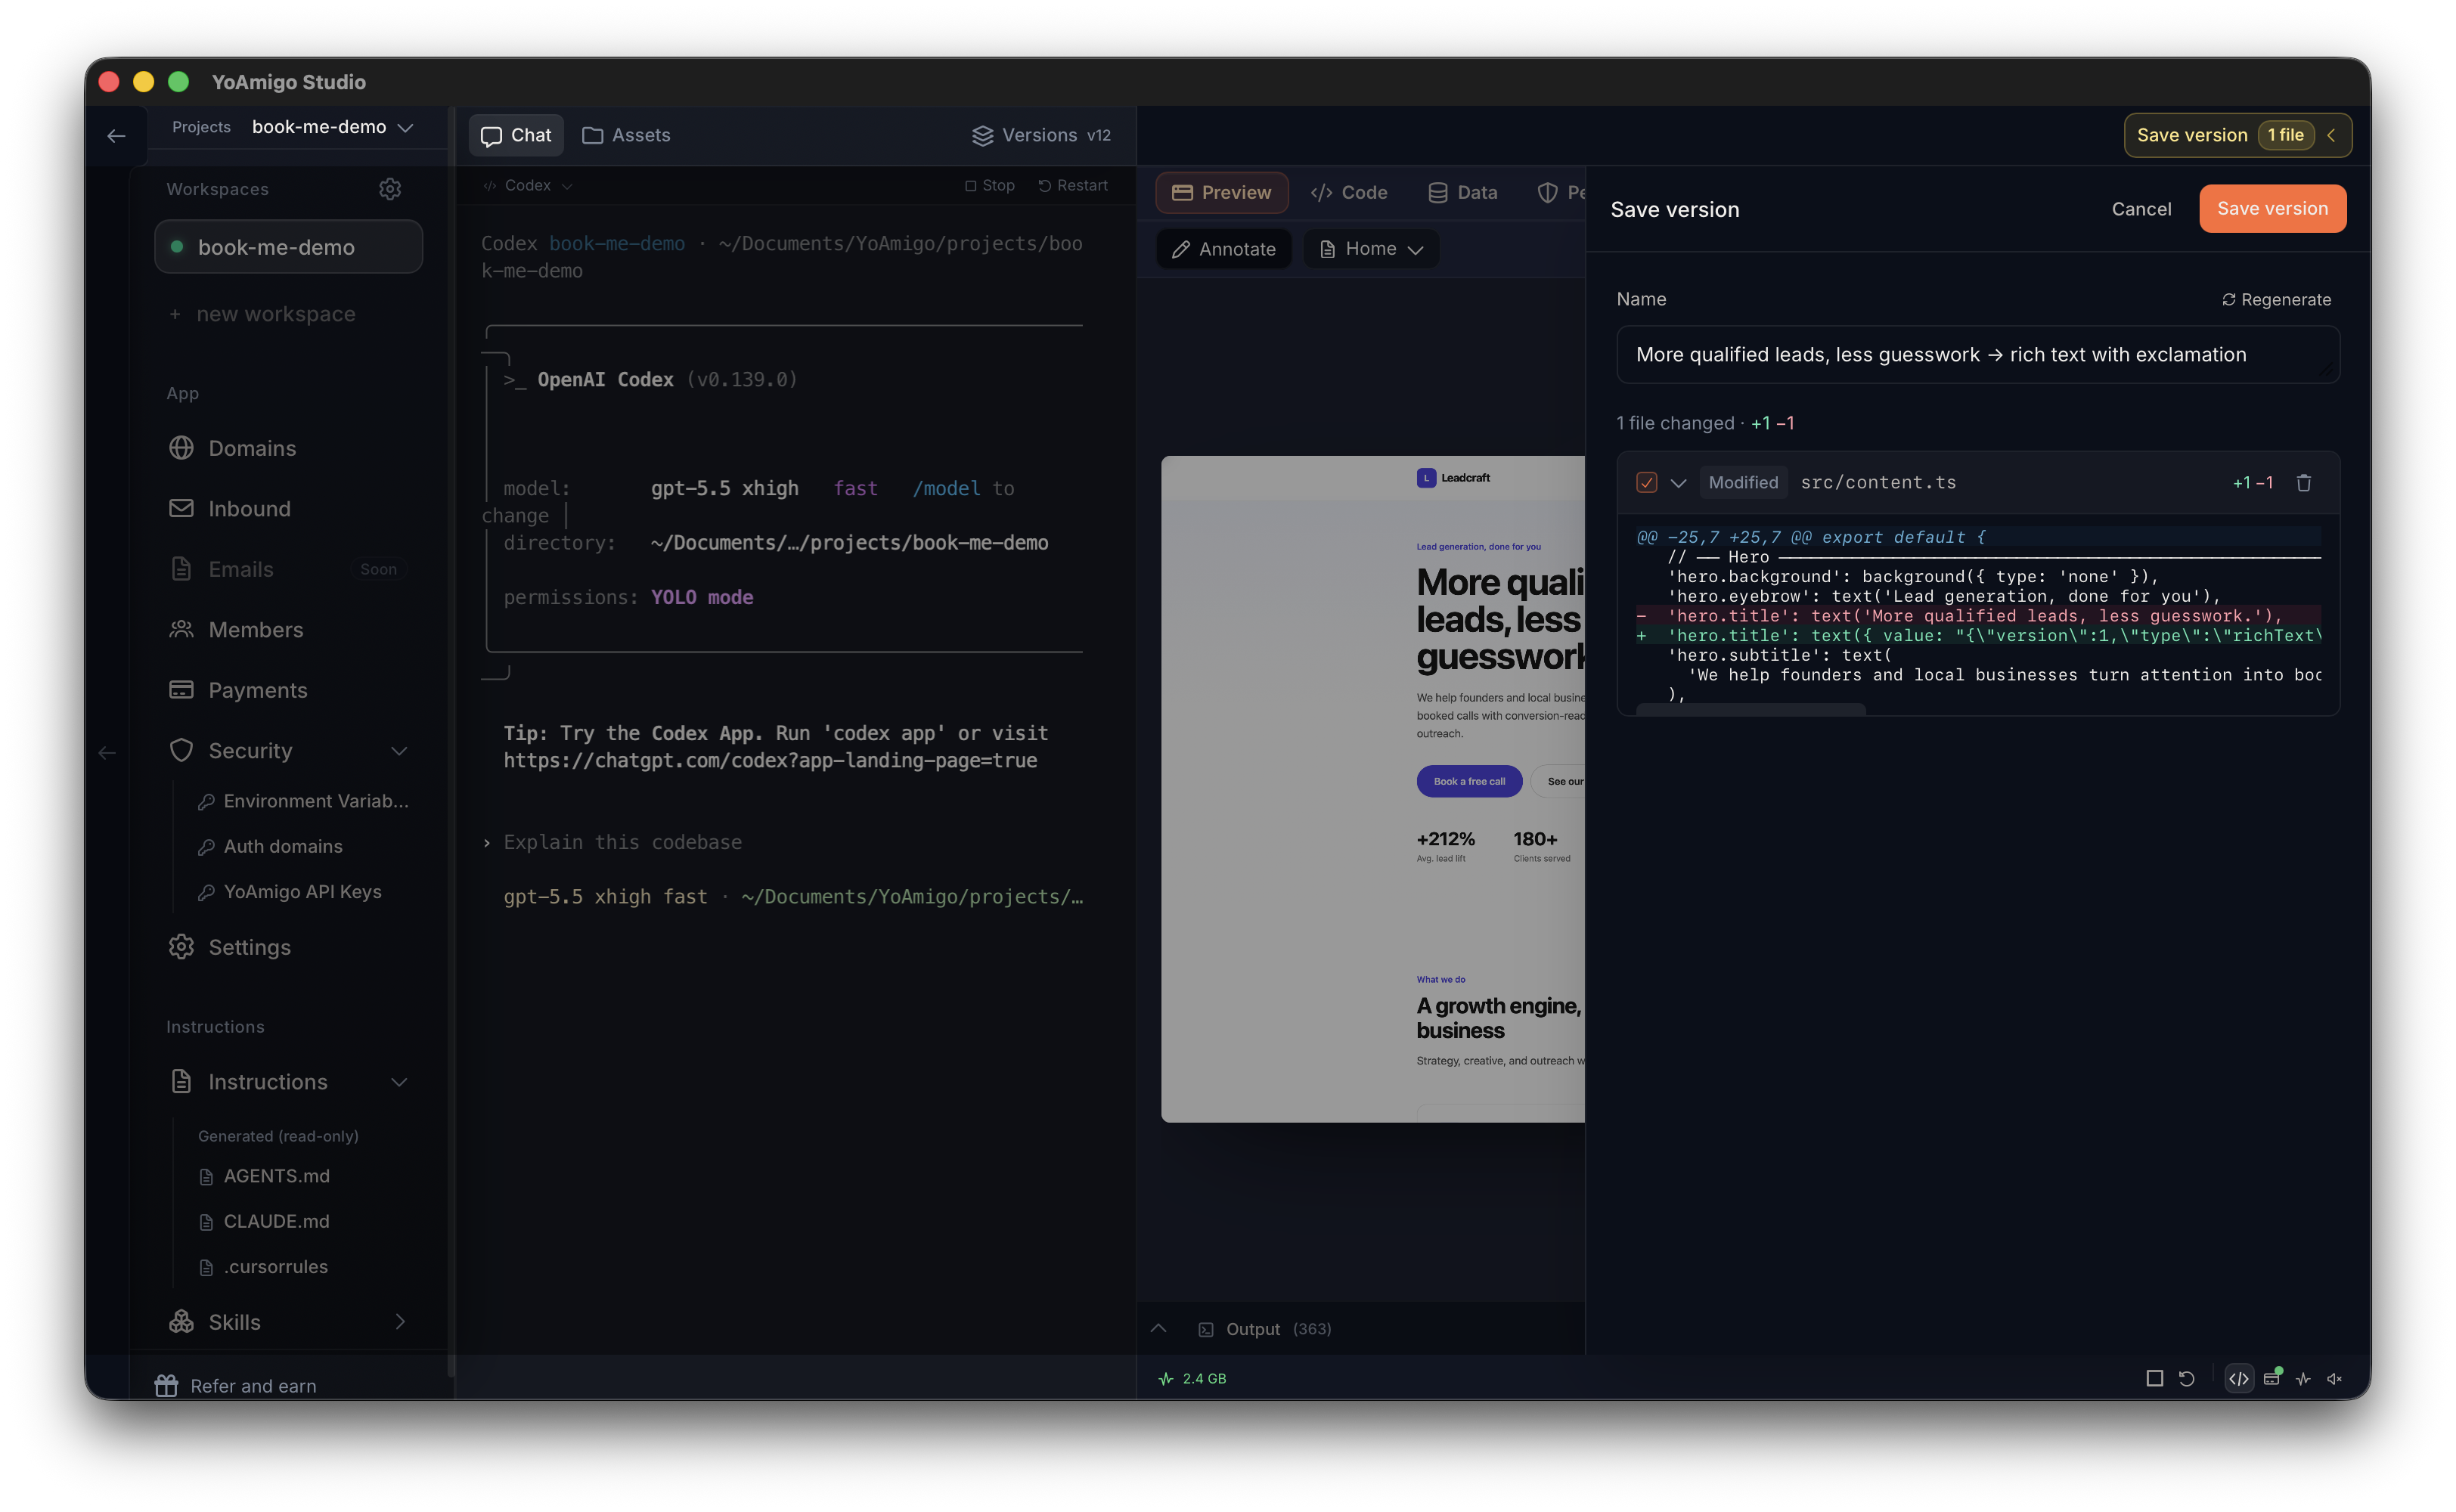Click the collapse arrow left of Security
The height and width of the screenshot is (1512, 2456).
pyautogui.click(x=107, y=753)
